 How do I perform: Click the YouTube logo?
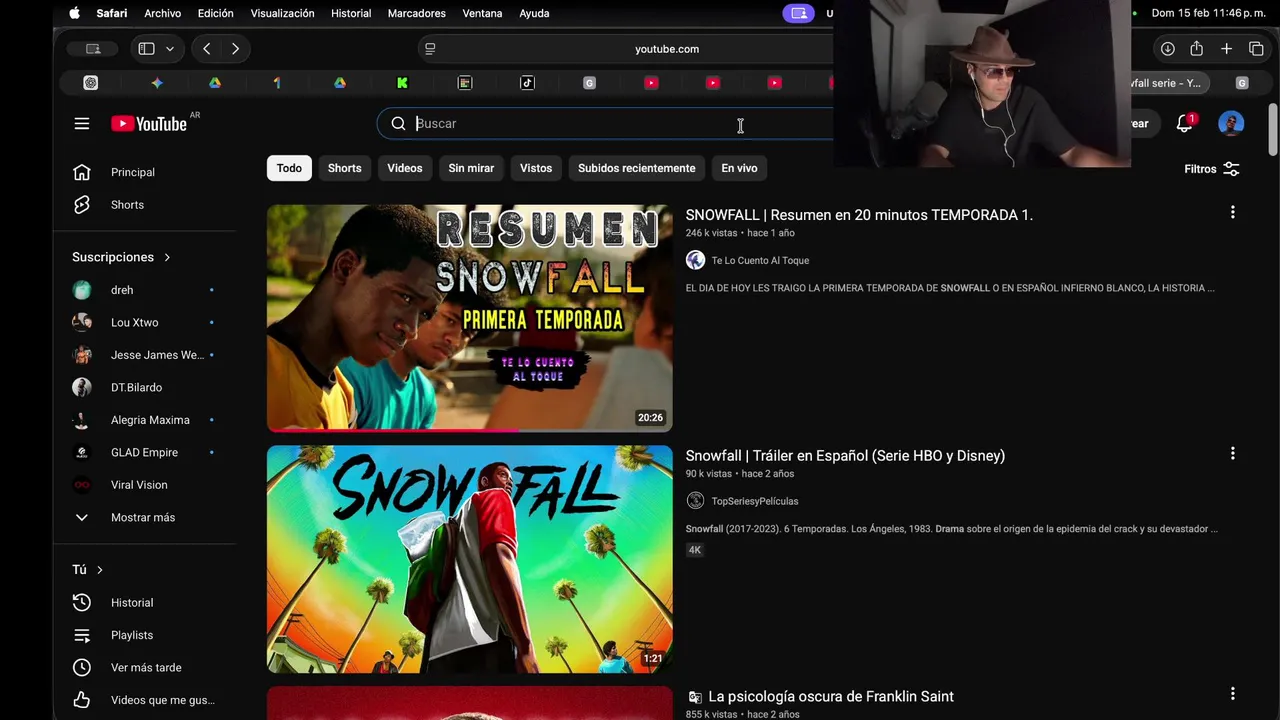[x=149, y=124]
